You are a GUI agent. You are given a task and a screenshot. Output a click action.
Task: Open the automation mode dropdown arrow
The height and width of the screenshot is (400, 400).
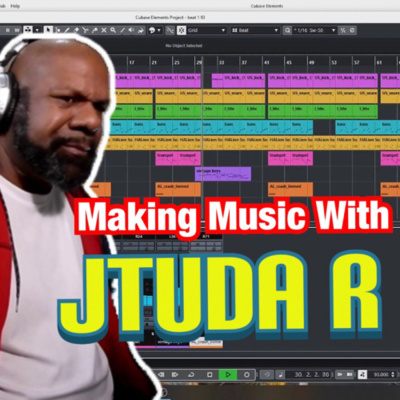(37, 30)
